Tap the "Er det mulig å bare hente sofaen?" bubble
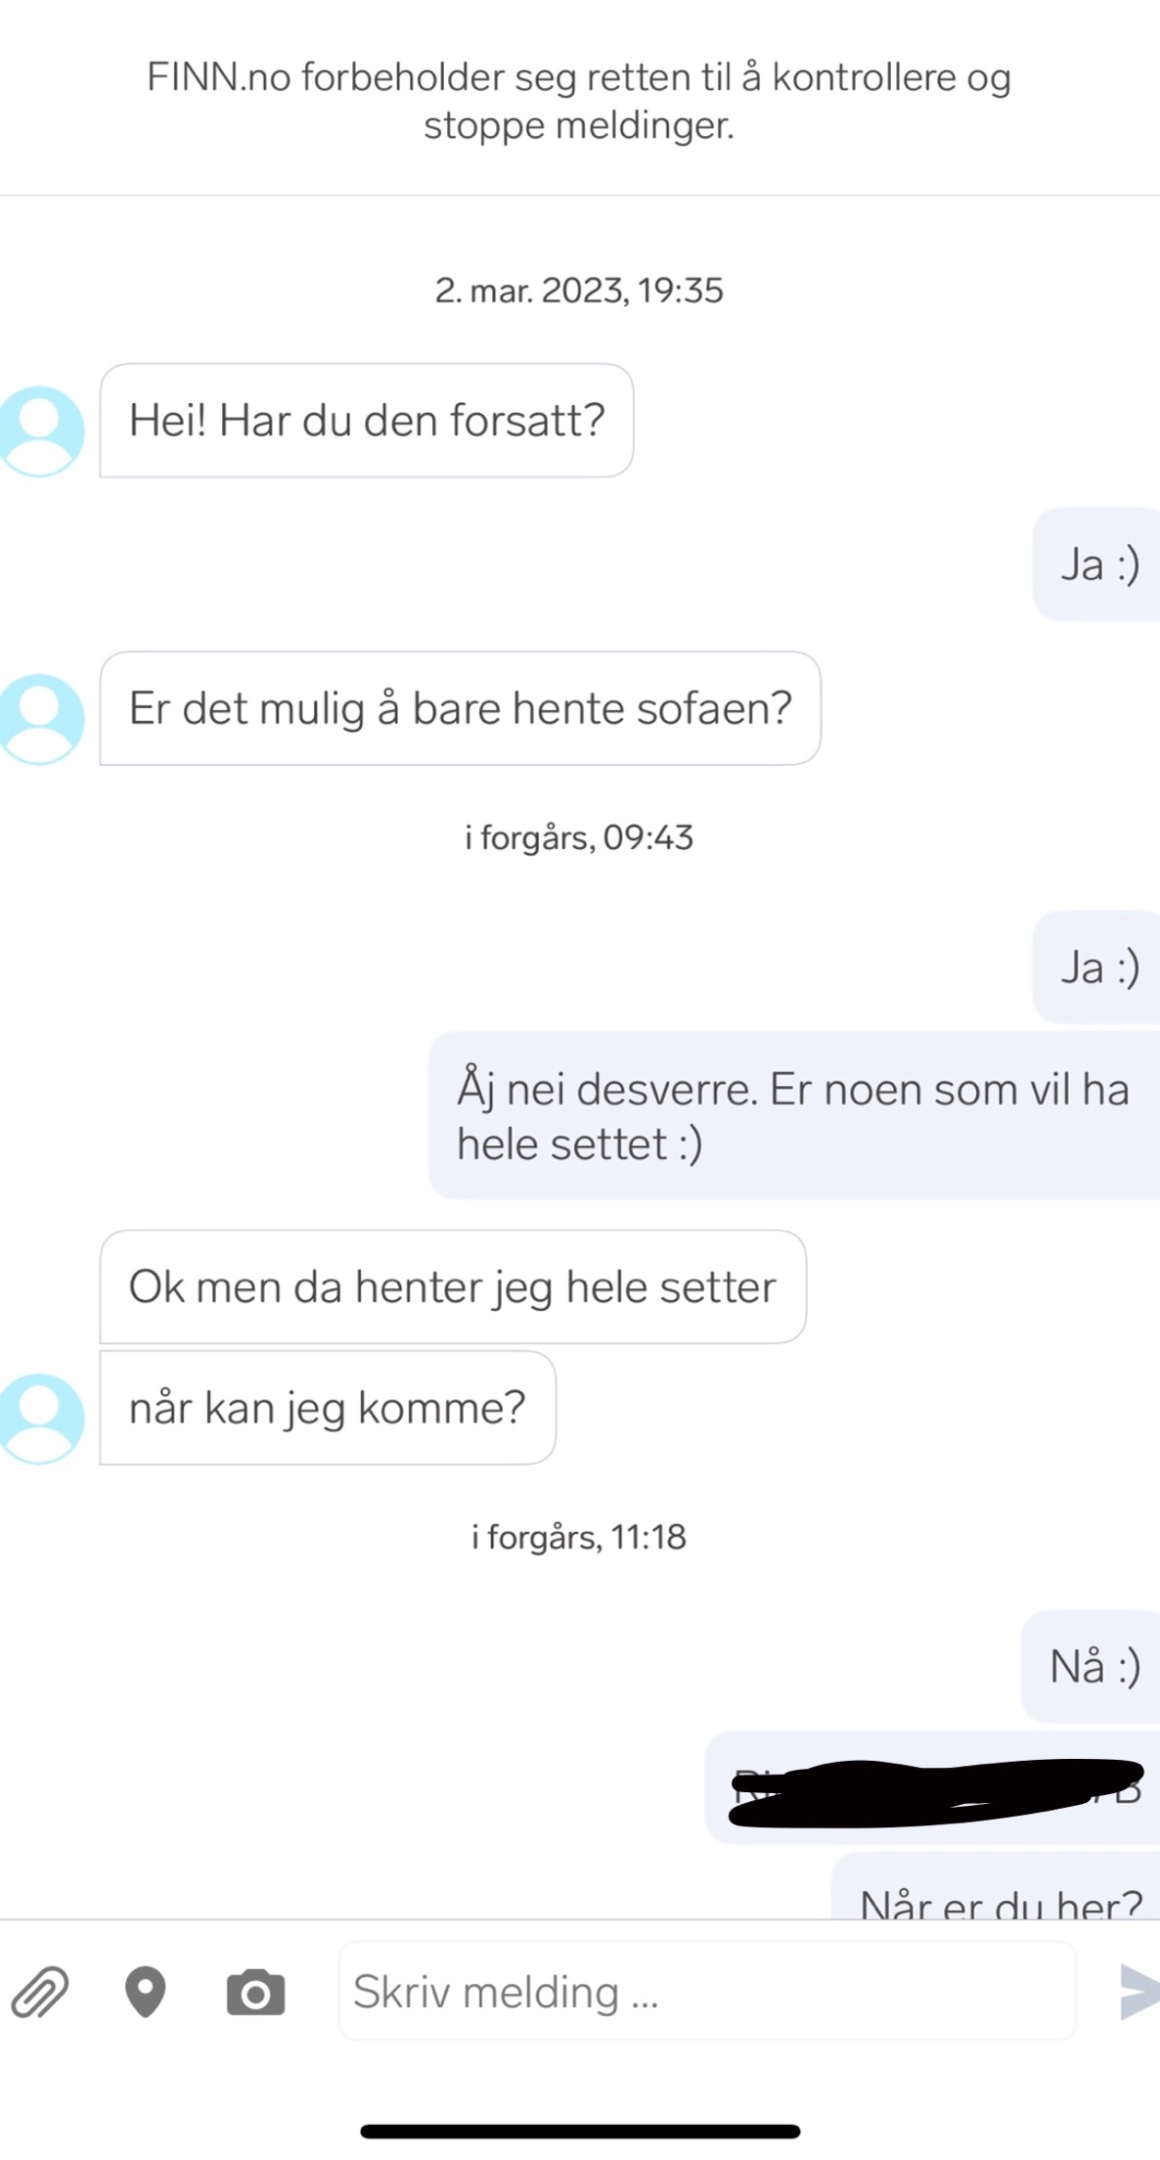The height and width of the screenshot is (2160, 1160). [460, 709]
